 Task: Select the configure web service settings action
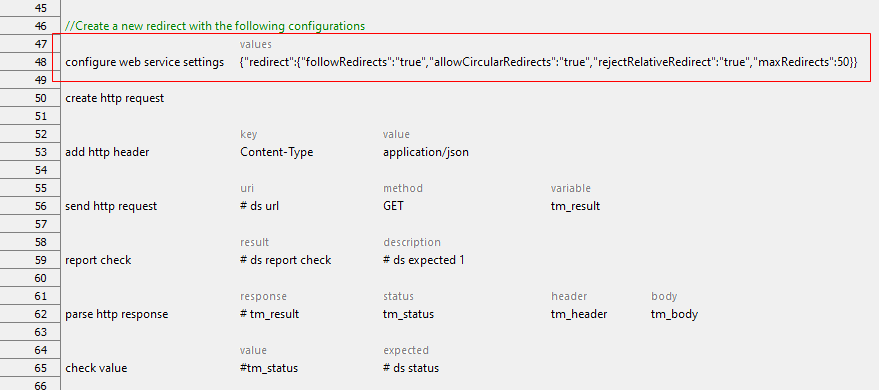[145, 62]
